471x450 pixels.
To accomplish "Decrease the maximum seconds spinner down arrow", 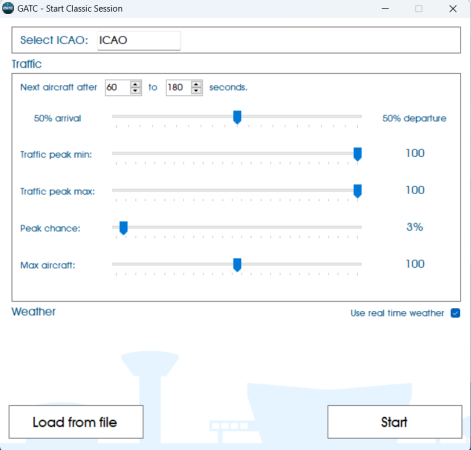I will [x=196, y=91].
